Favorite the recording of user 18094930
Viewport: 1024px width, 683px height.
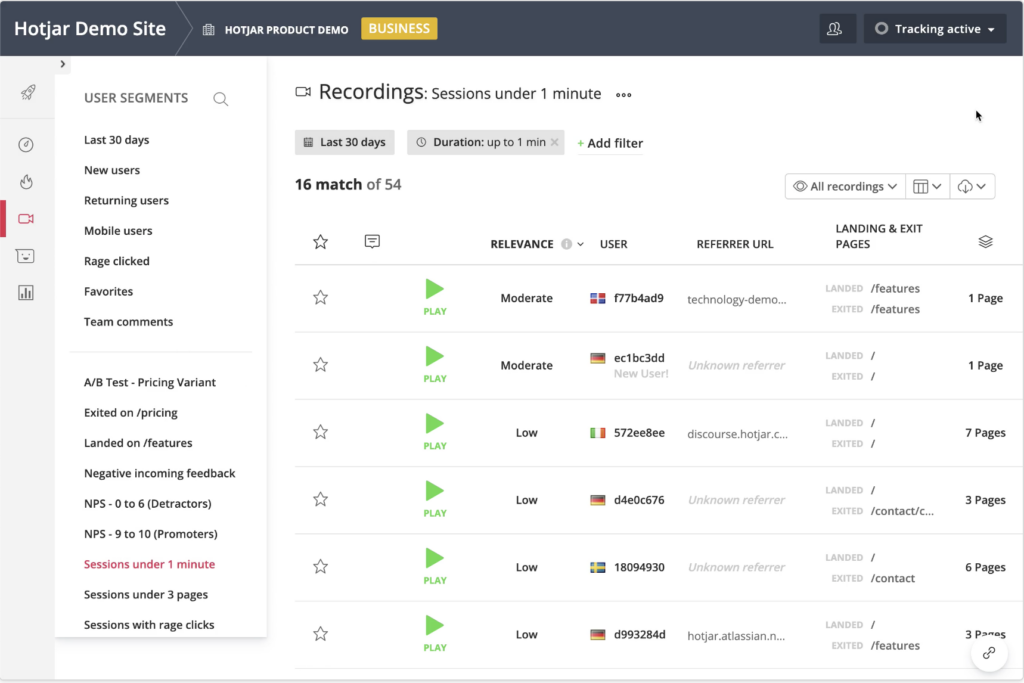[320, 567]
